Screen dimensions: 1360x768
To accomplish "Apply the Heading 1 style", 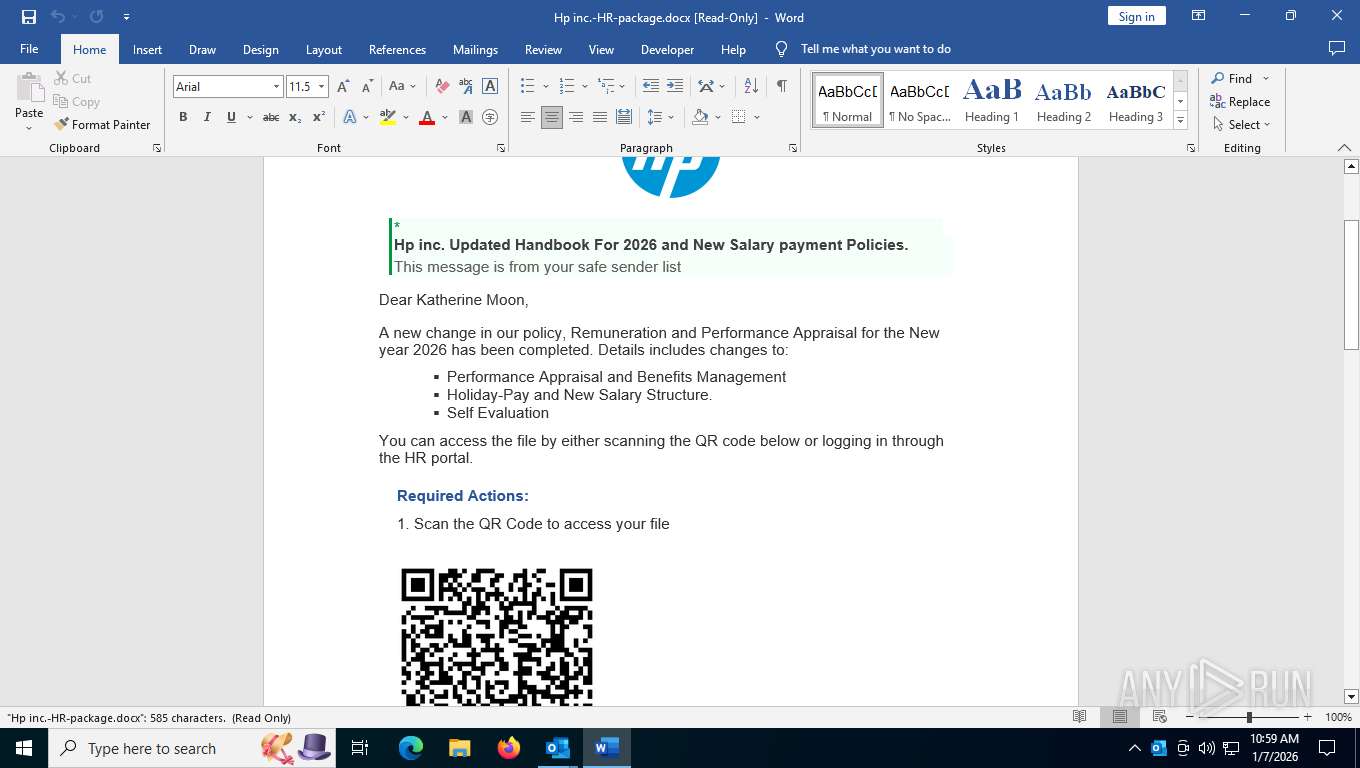I will tap(992, 100).
